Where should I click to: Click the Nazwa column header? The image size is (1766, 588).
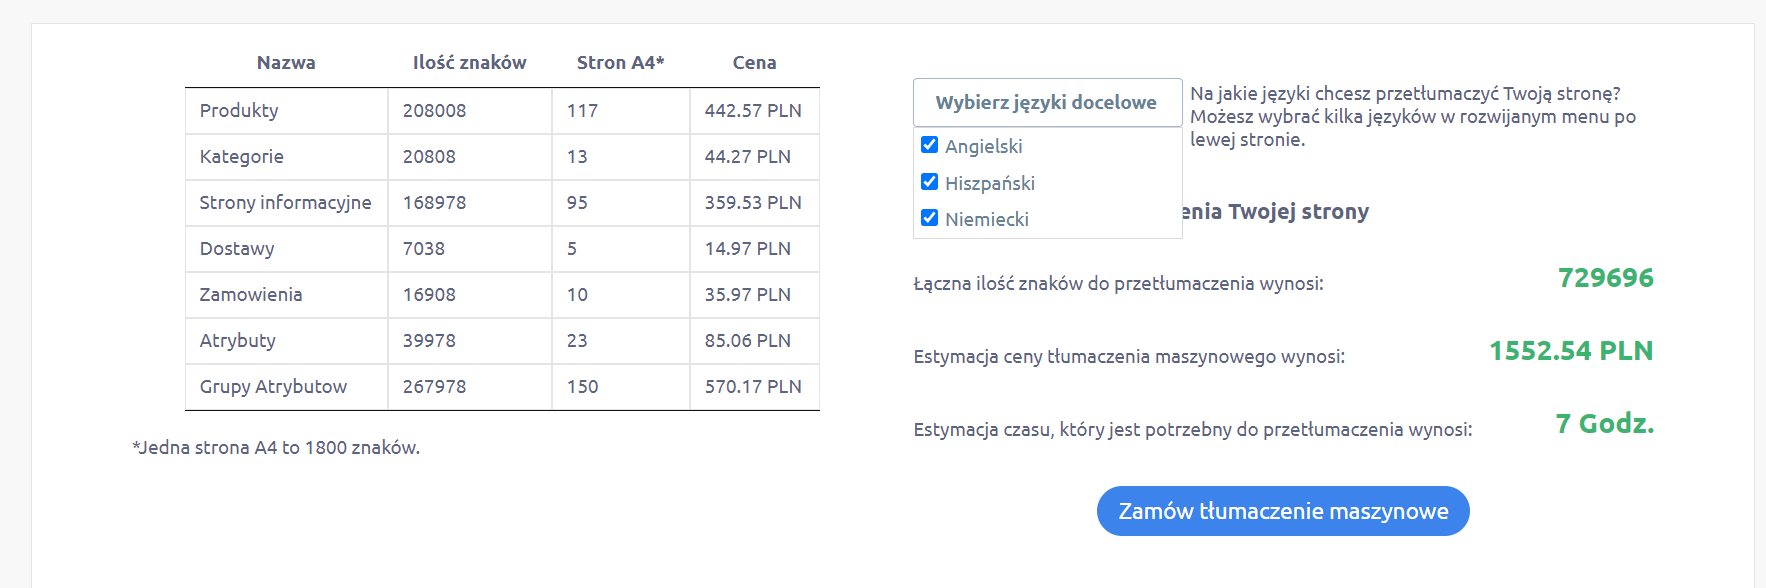point(286,62)
